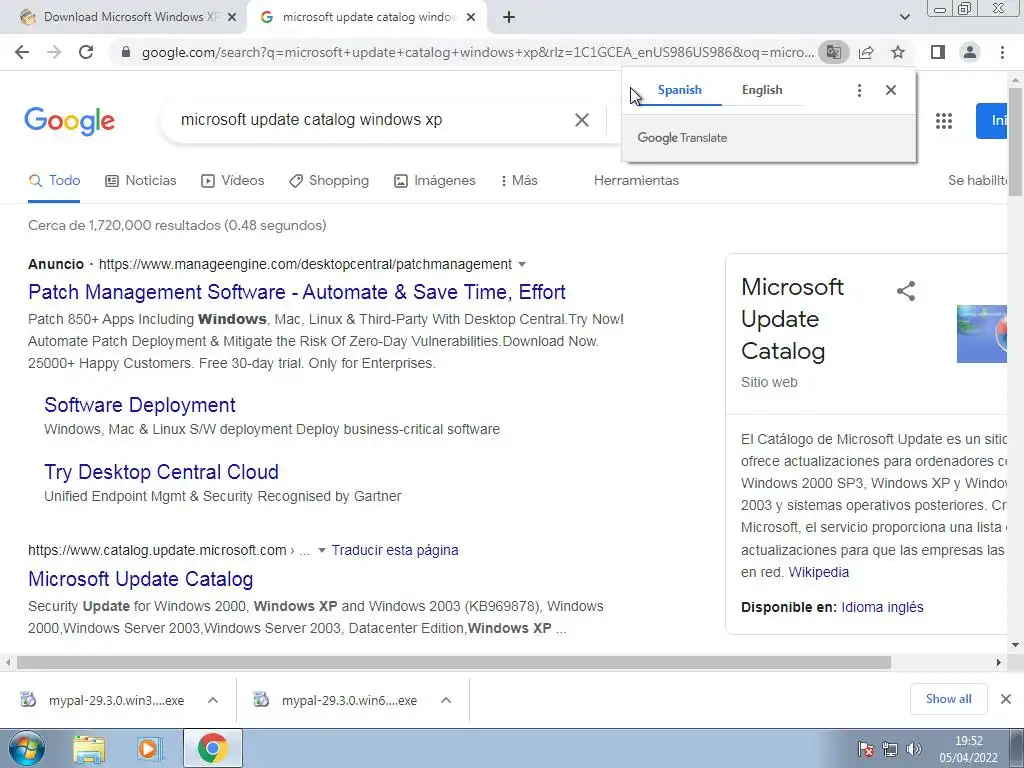Close the microsoft update catalog search tab
This screenshot has height=768, width=1024.
click(x=471, y=18)
